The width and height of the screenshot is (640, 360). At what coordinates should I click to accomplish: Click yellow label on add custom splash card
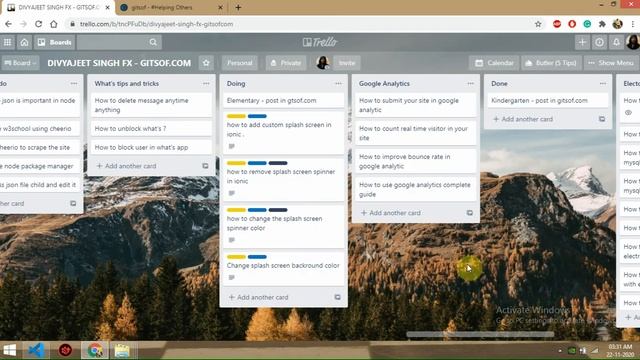coord(236,116)
